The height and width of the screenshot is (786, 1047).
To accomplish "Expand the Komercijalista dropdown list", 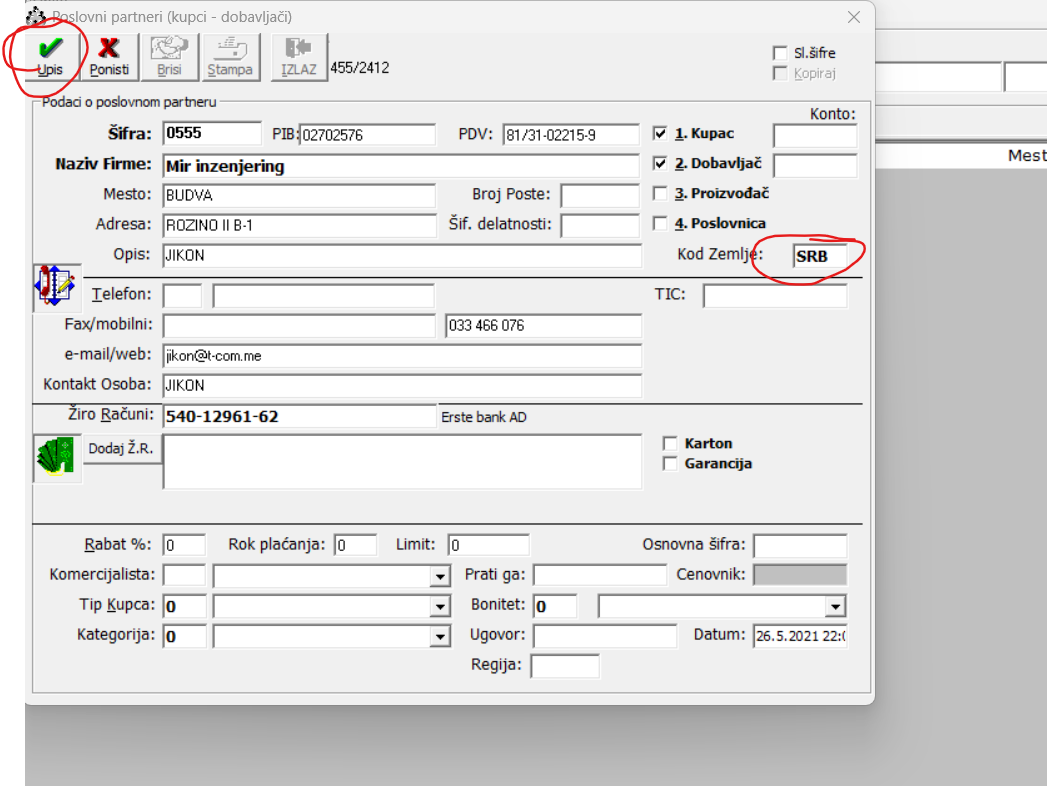I will point(439,576).
